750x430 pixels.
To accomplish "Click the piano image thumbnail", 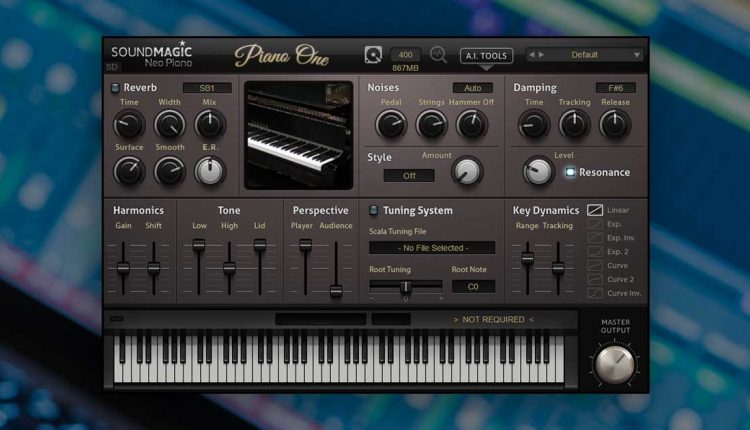I will pos(298,135).
